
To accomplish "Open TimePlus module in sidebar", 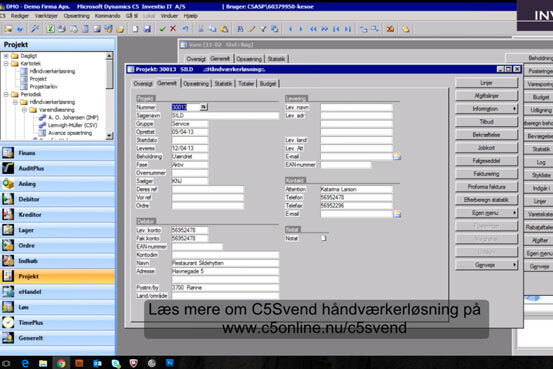I will (x=58, y=322).
